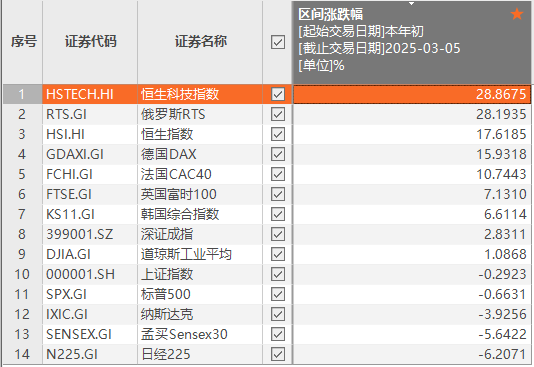Select the value cell -6.2071
This screenshot has width=534, height=367.
412,354
